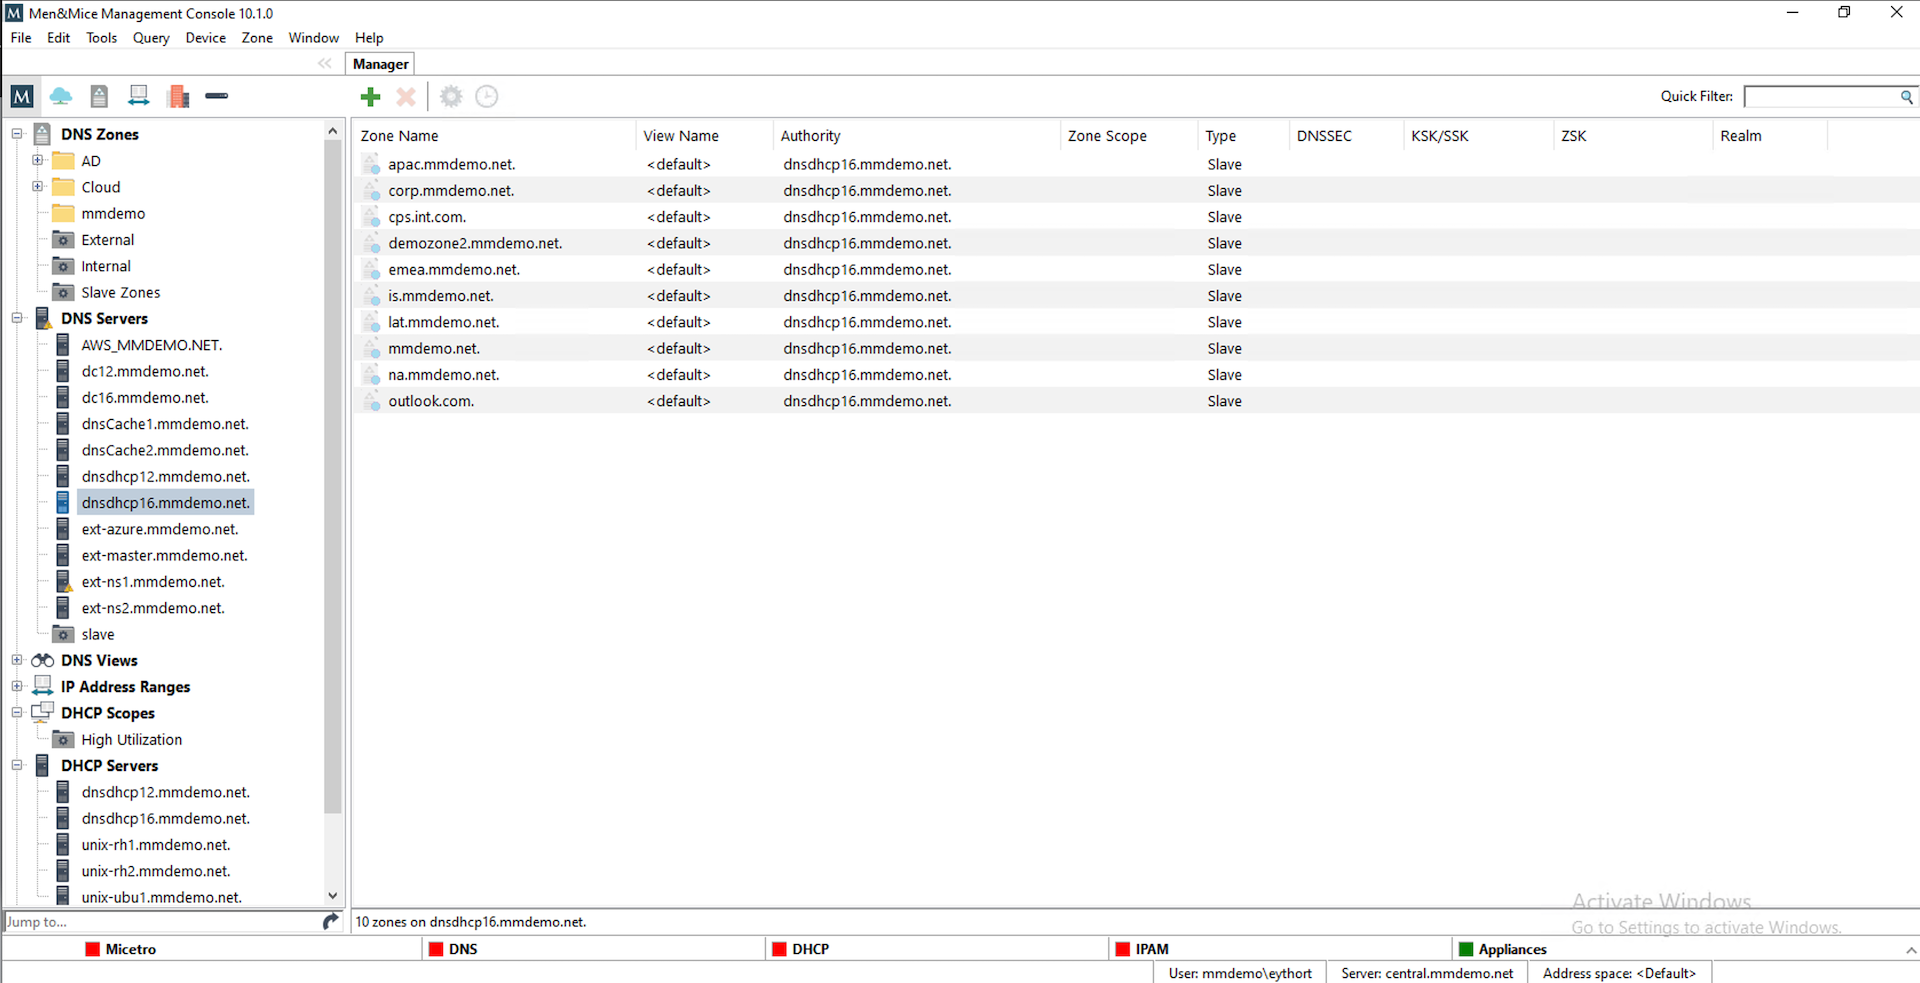1920x983 pixels.
Task: Select the Men&Mice M manager icon
Action: click(22, 96)
